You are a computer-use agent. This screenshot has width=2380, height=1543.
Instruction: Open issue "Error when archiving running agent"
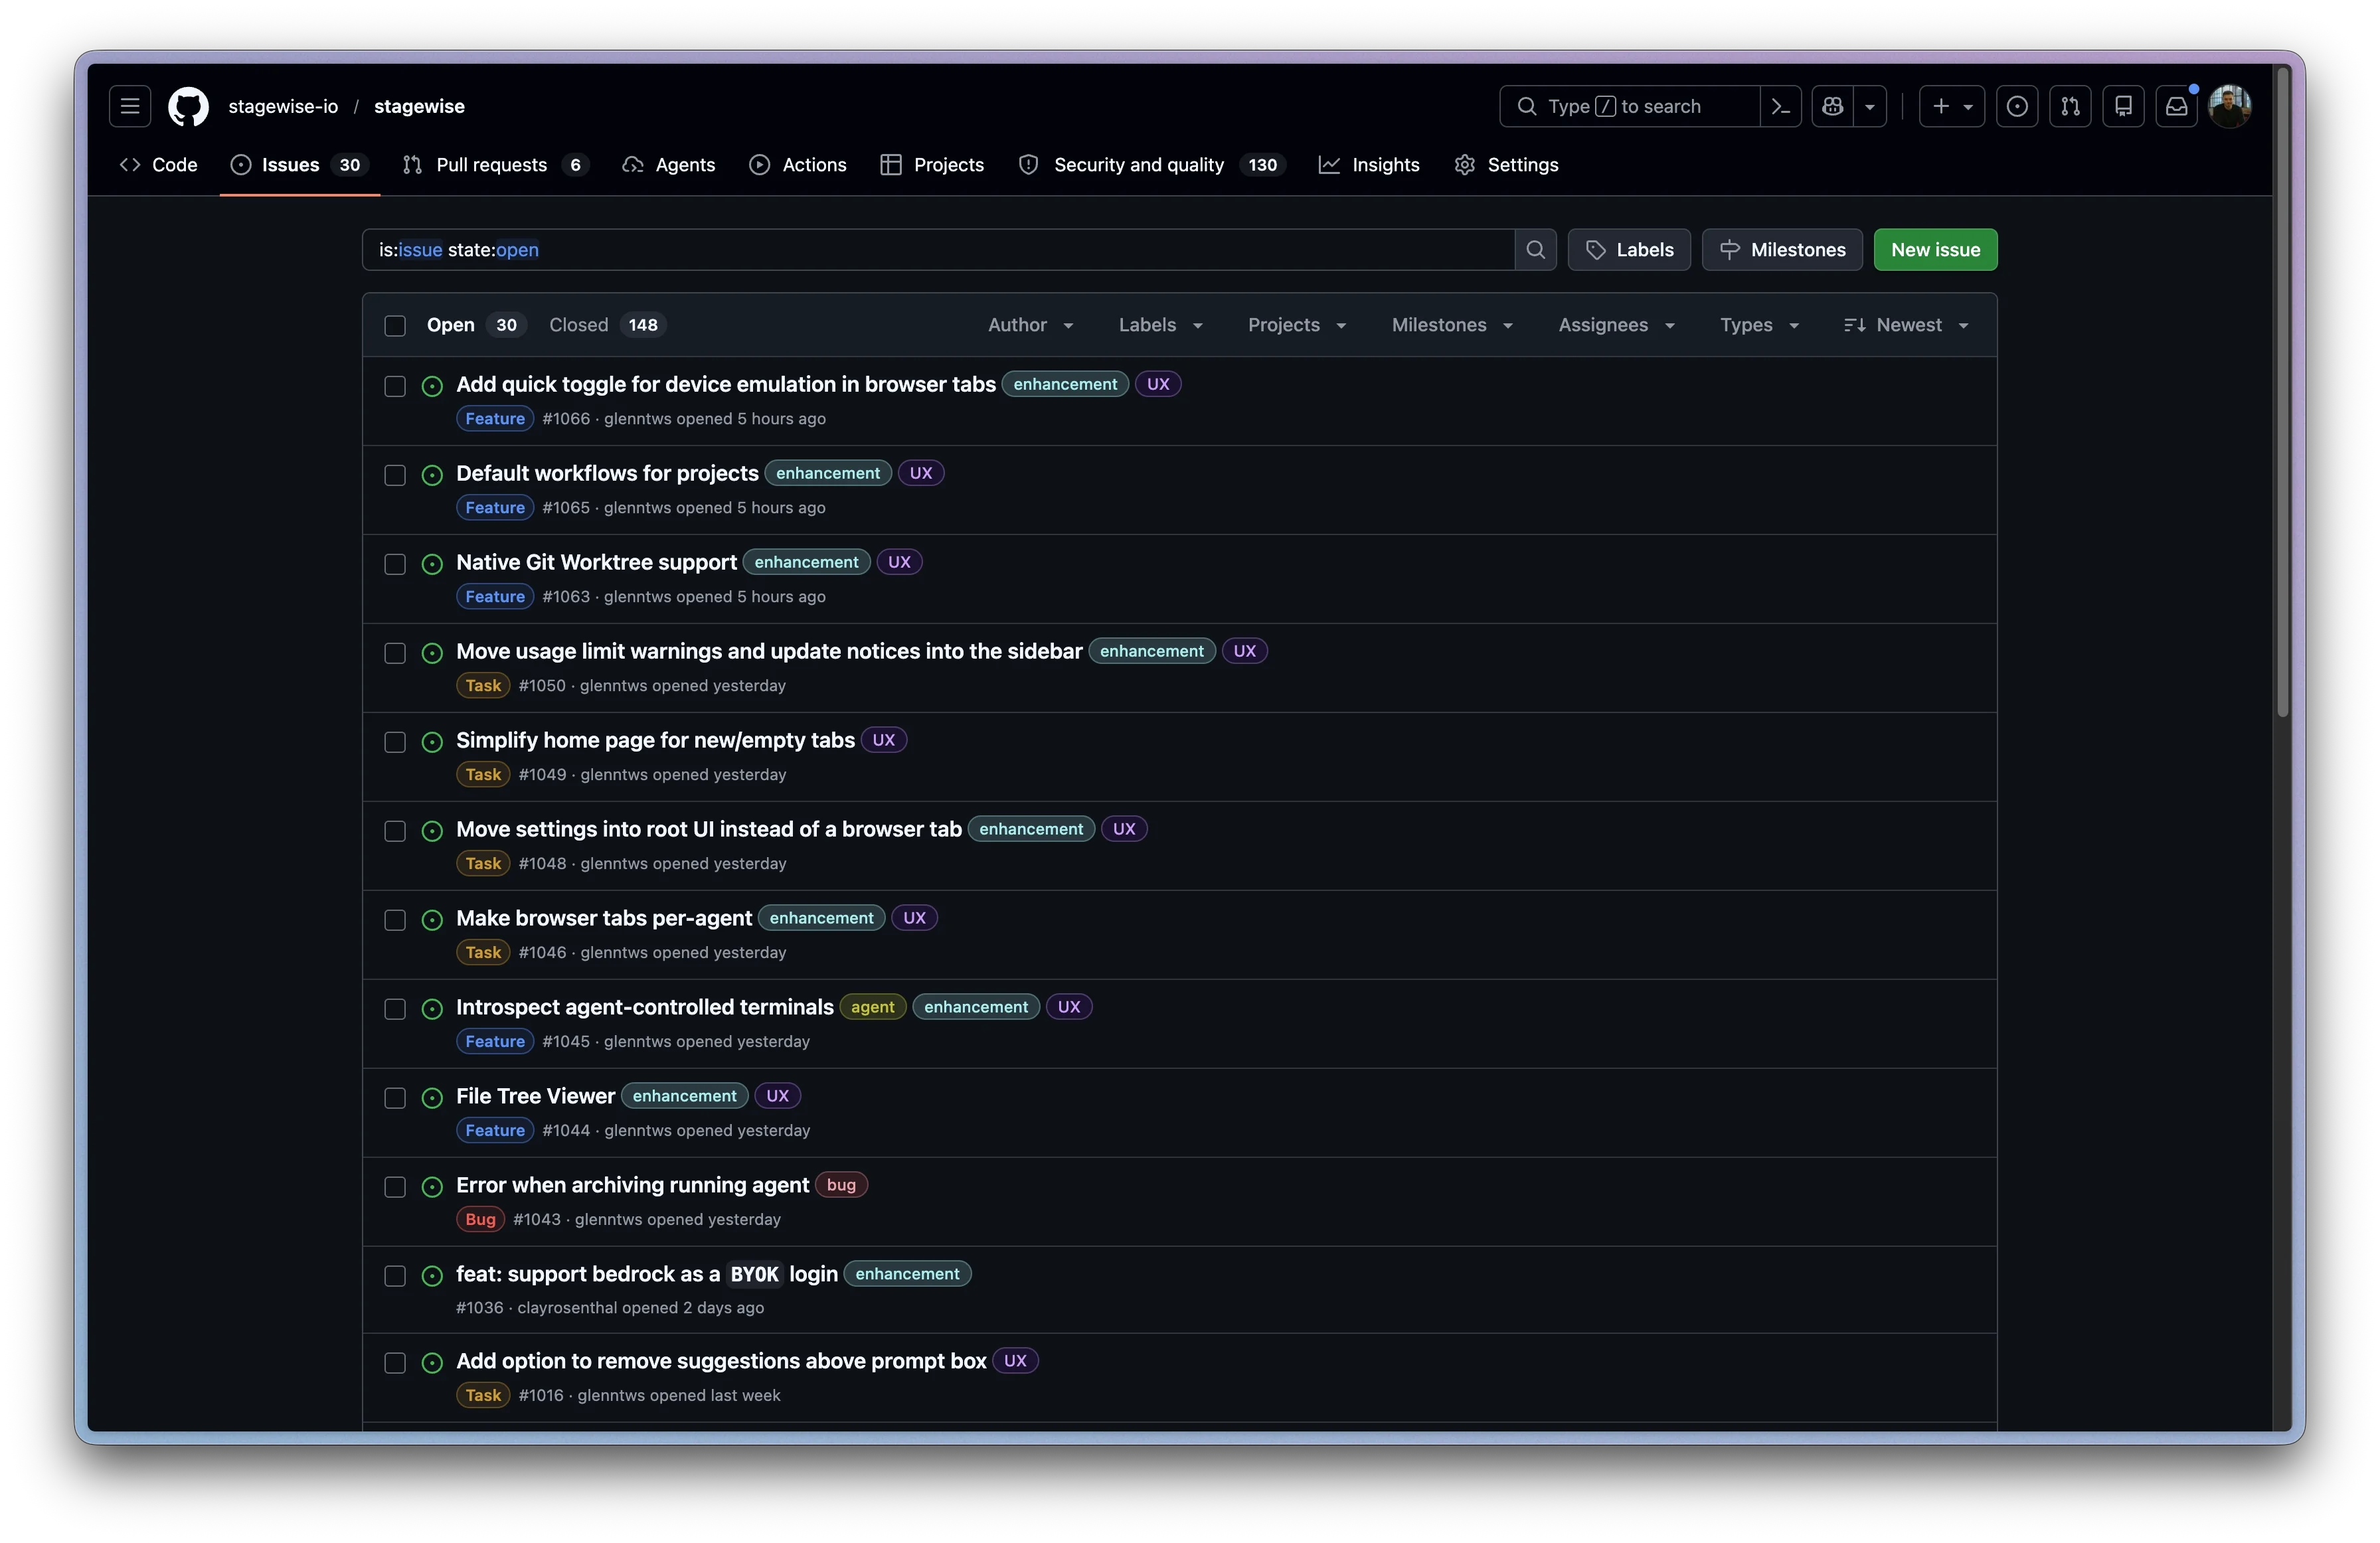click(x=632, y=1185)
